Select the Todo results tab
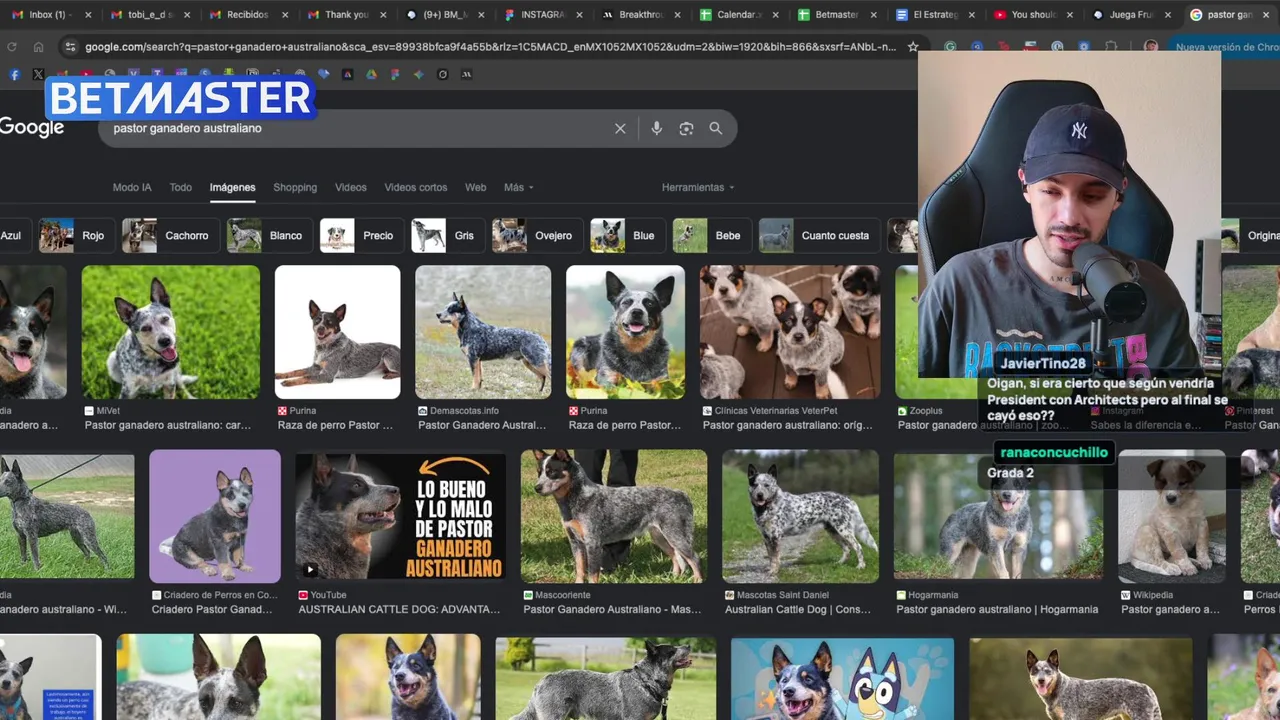This screenshot has width=1280, height=720. coord(181,187)
